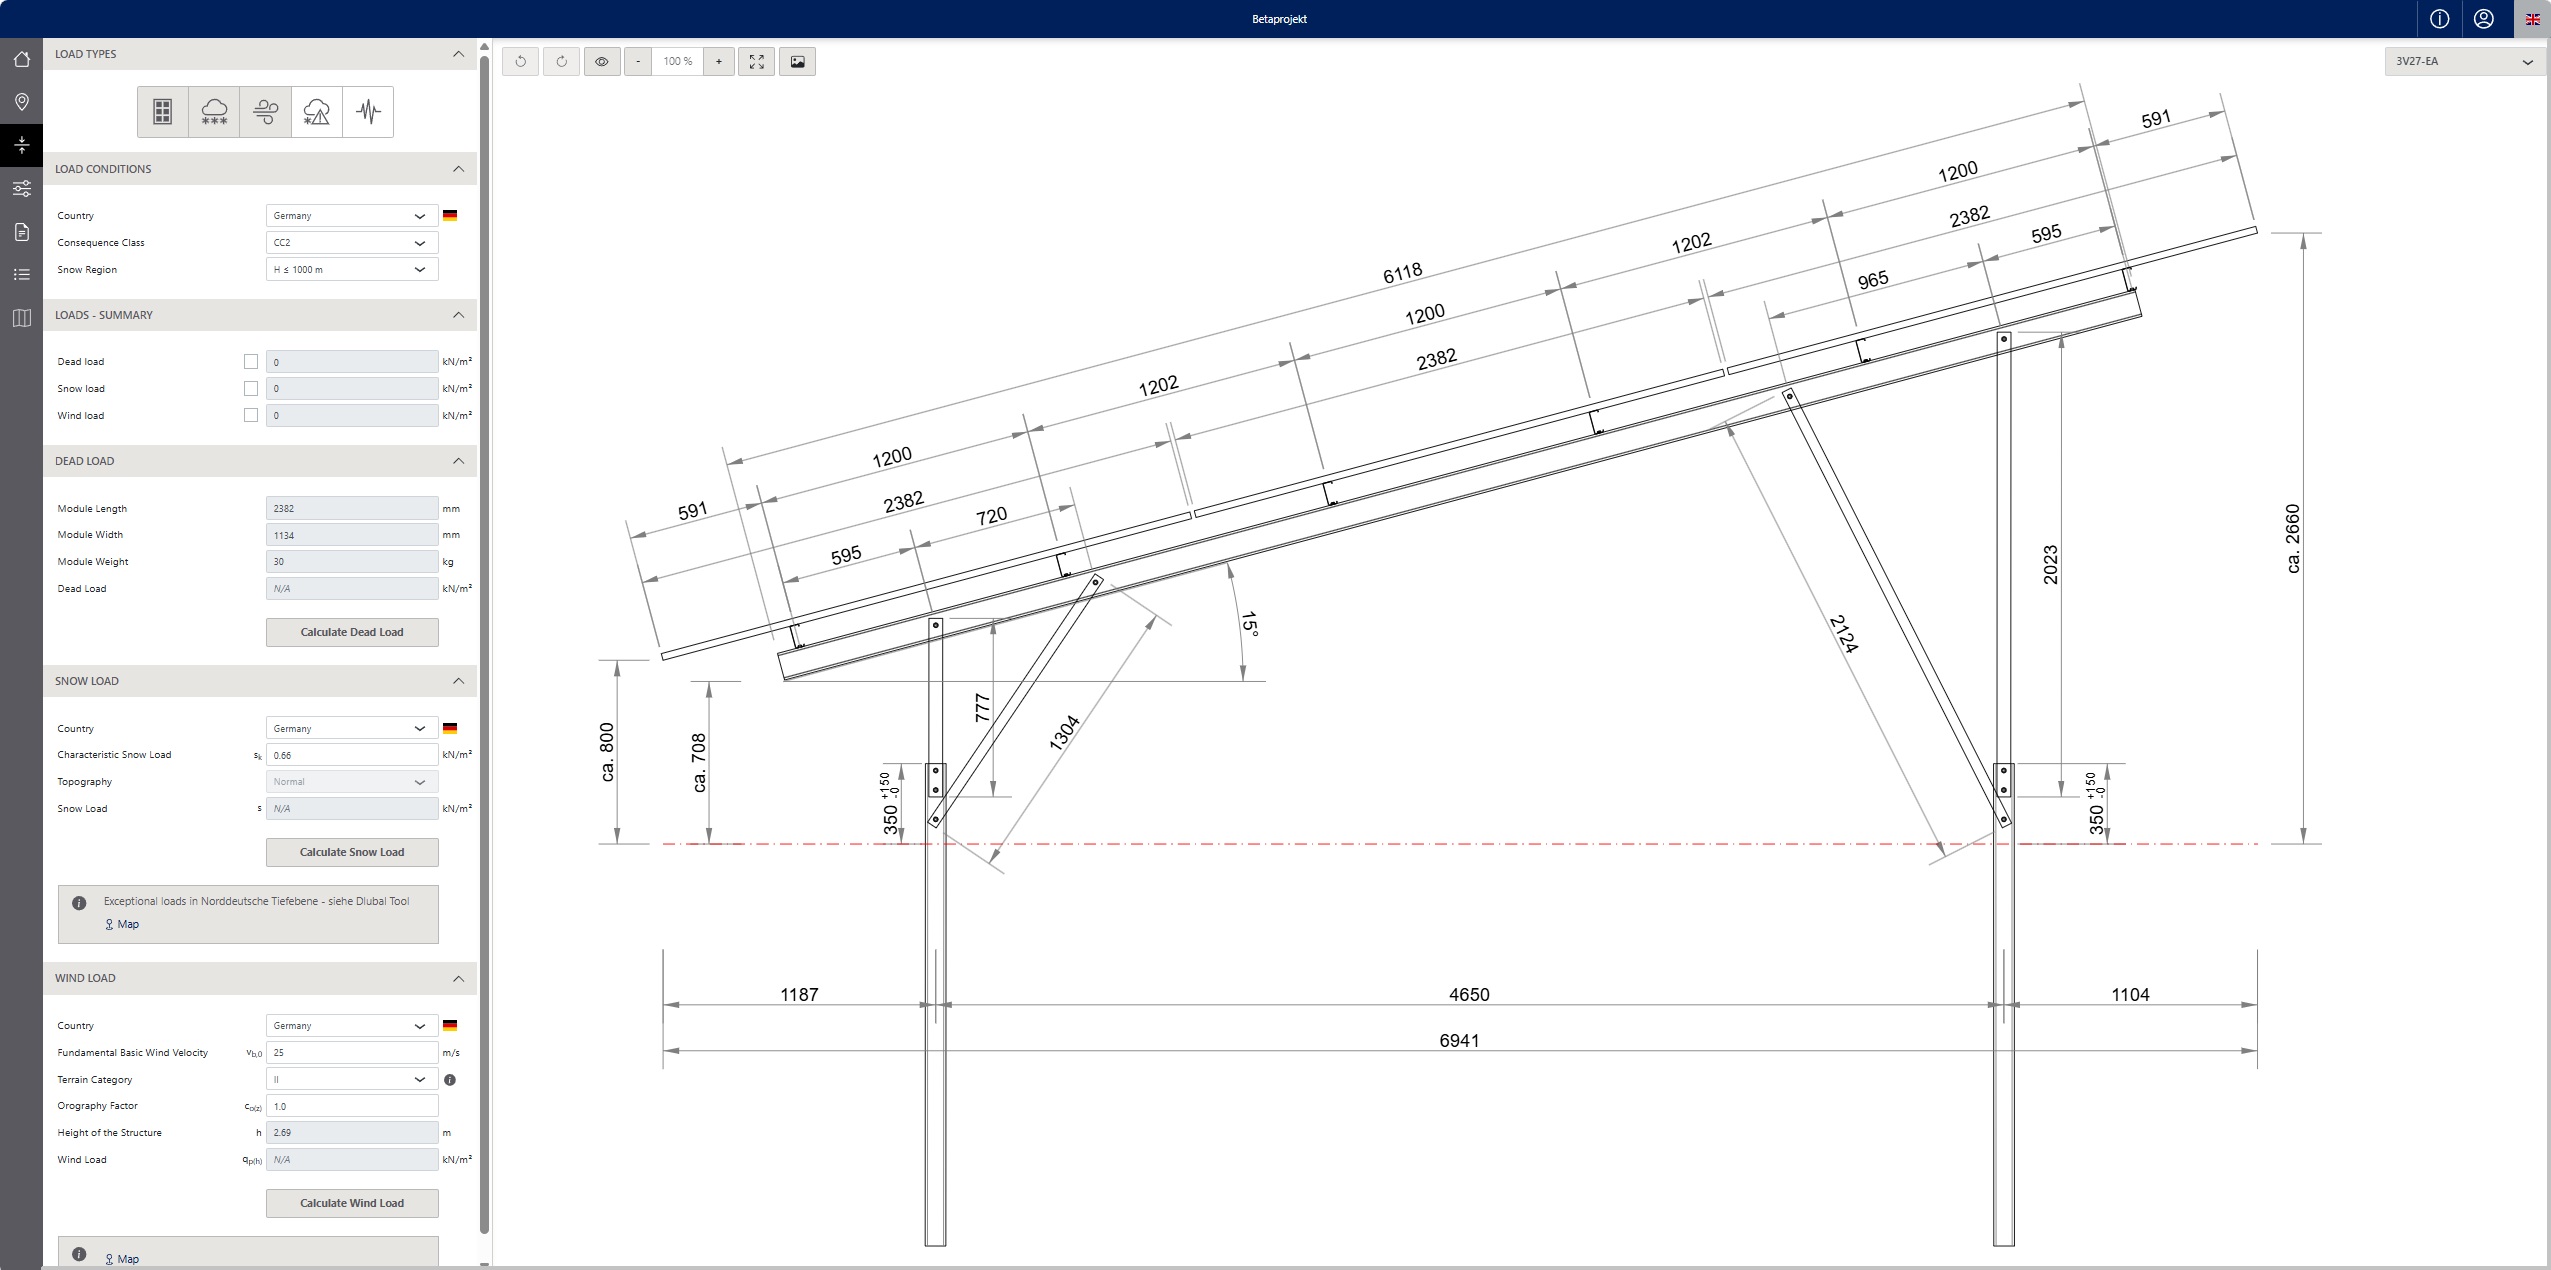The width and height of the screenshot is (2551, 1270).
Task: Open the Snow Region dropdown
Action: 352,270
